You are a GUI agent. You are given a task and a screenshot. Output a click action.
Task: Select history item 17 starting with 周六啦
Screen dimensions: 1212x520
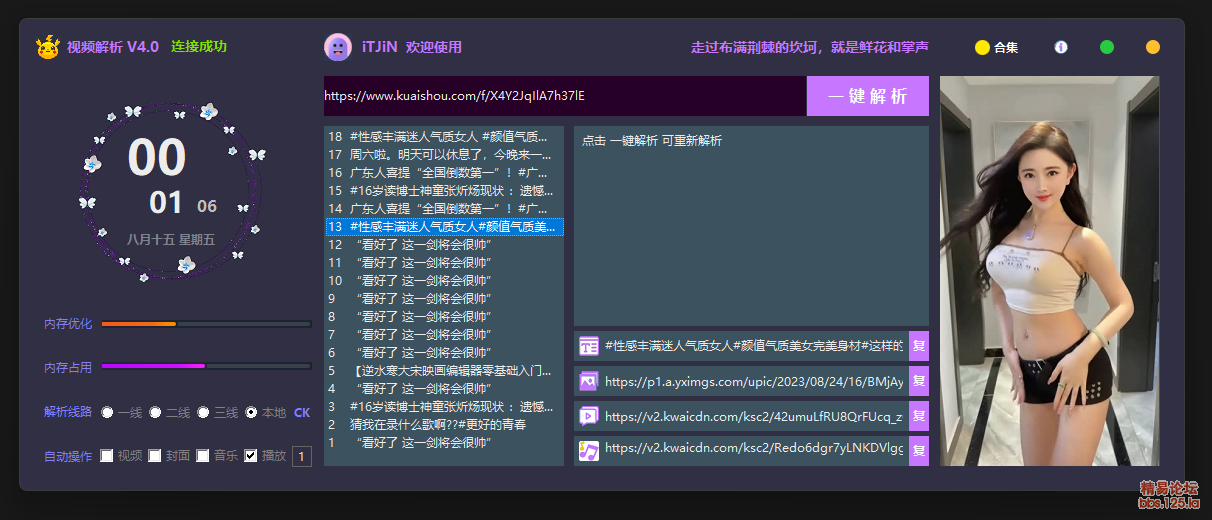[x=443, y=155]
